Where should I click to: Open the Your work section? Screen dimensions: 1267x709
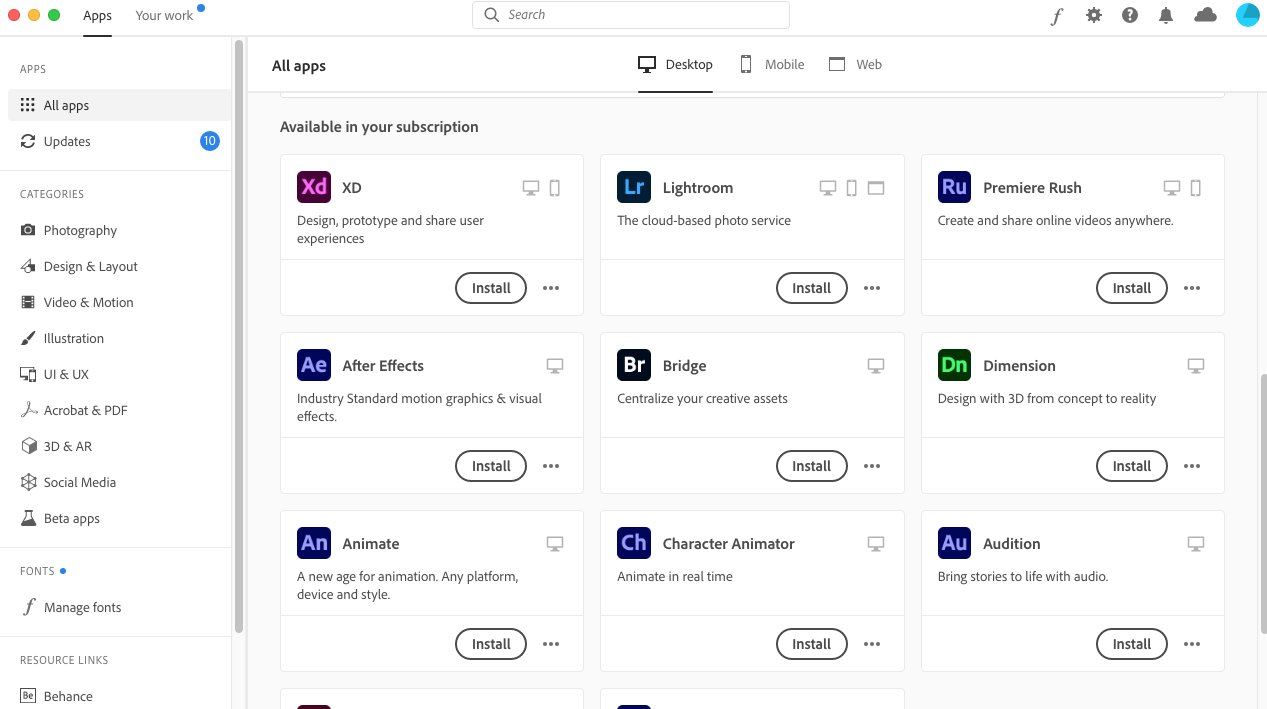pos(163,16)
